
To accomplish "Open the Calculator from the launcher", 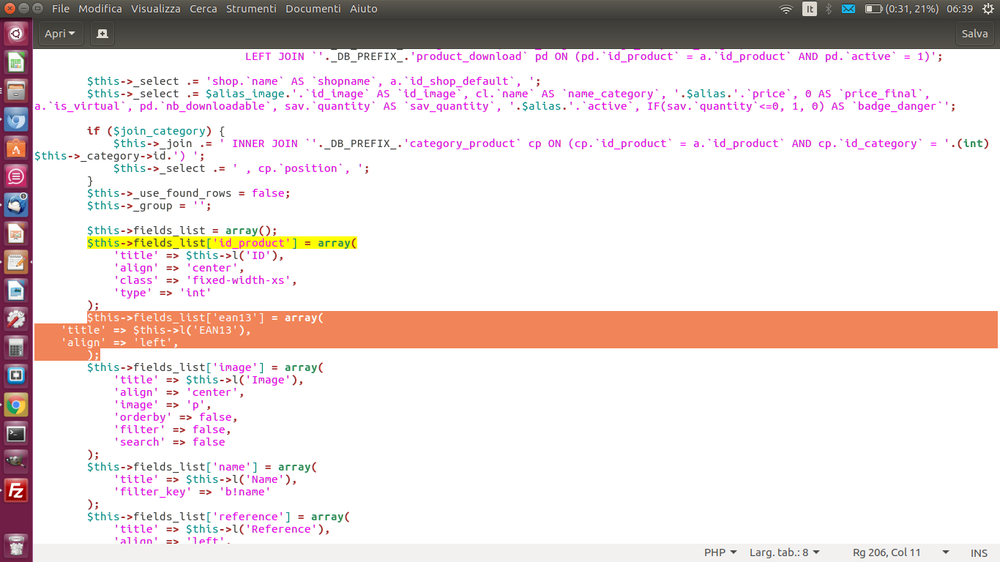I will click(x=16, y=348).
